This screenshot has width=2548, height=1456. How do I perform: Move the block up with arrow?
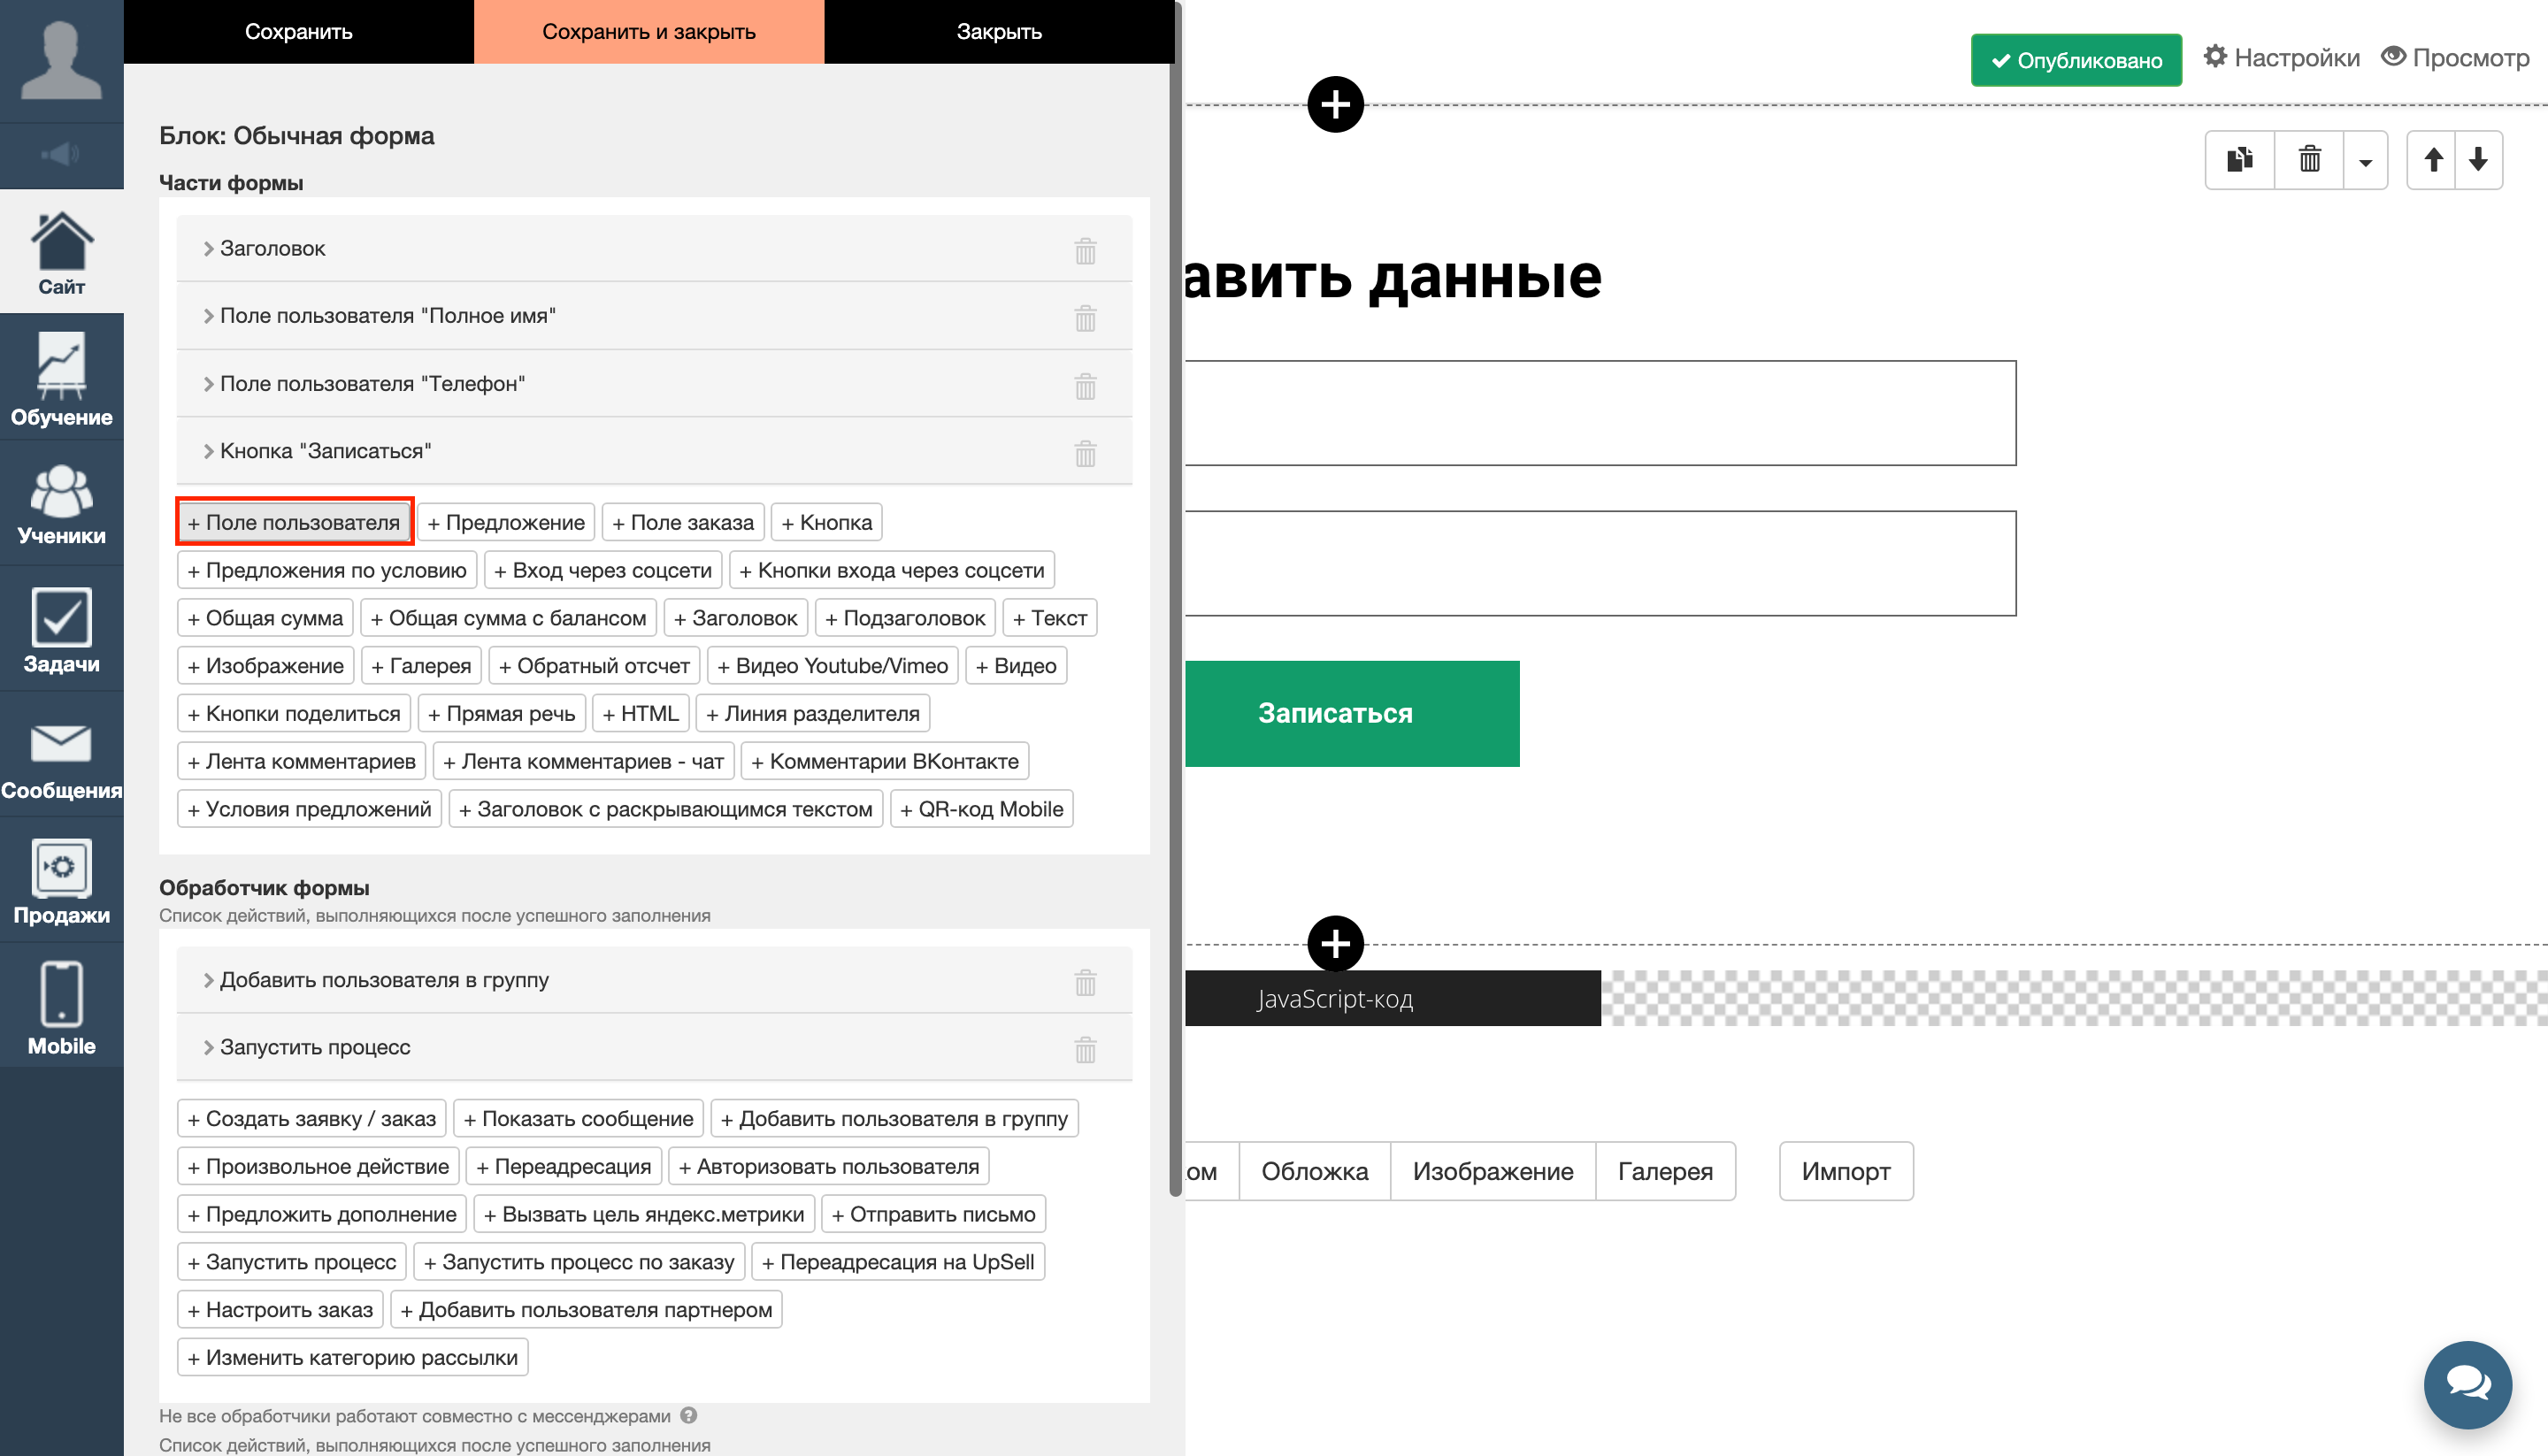pos(2433,159)
